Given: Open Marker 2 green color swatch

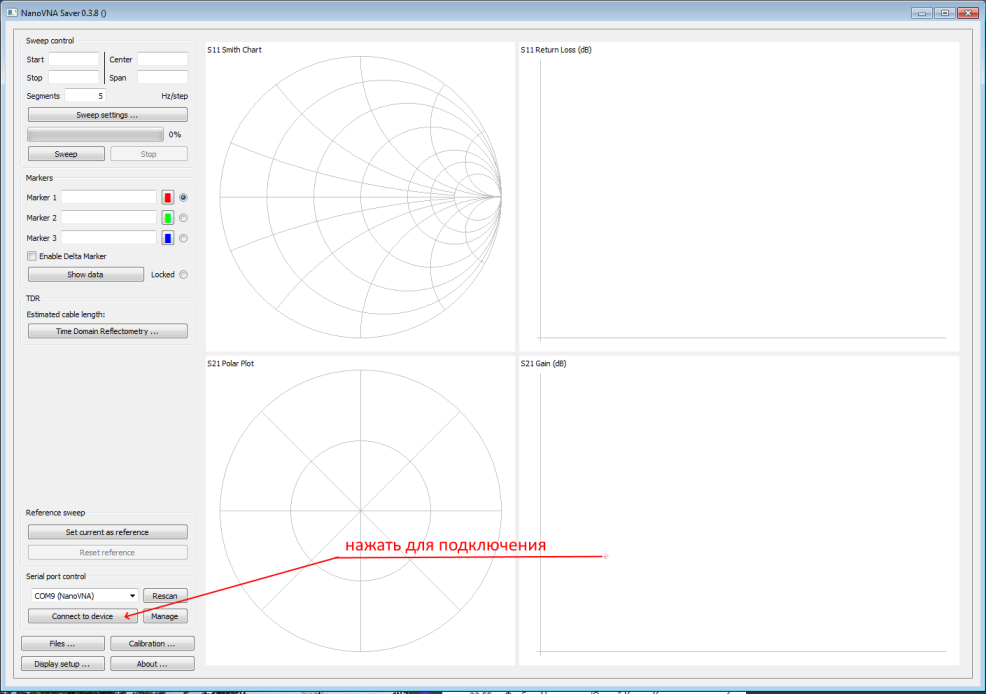Looking at the screenshot, I should tap(168, 218).
